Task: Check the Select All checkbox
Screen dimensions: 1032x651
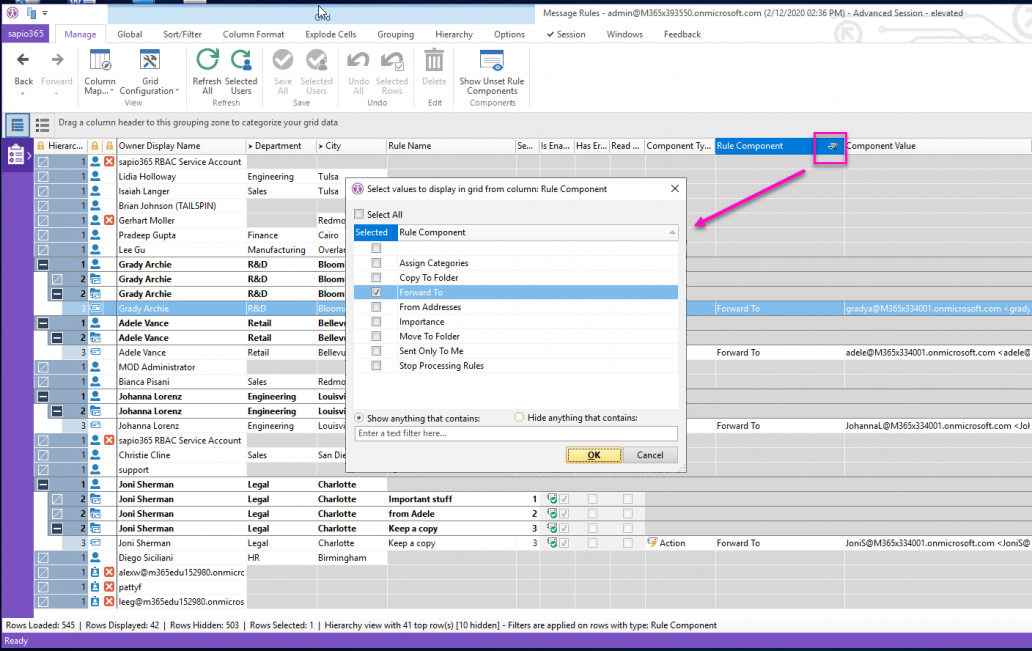Action: [x=359, y=214]
